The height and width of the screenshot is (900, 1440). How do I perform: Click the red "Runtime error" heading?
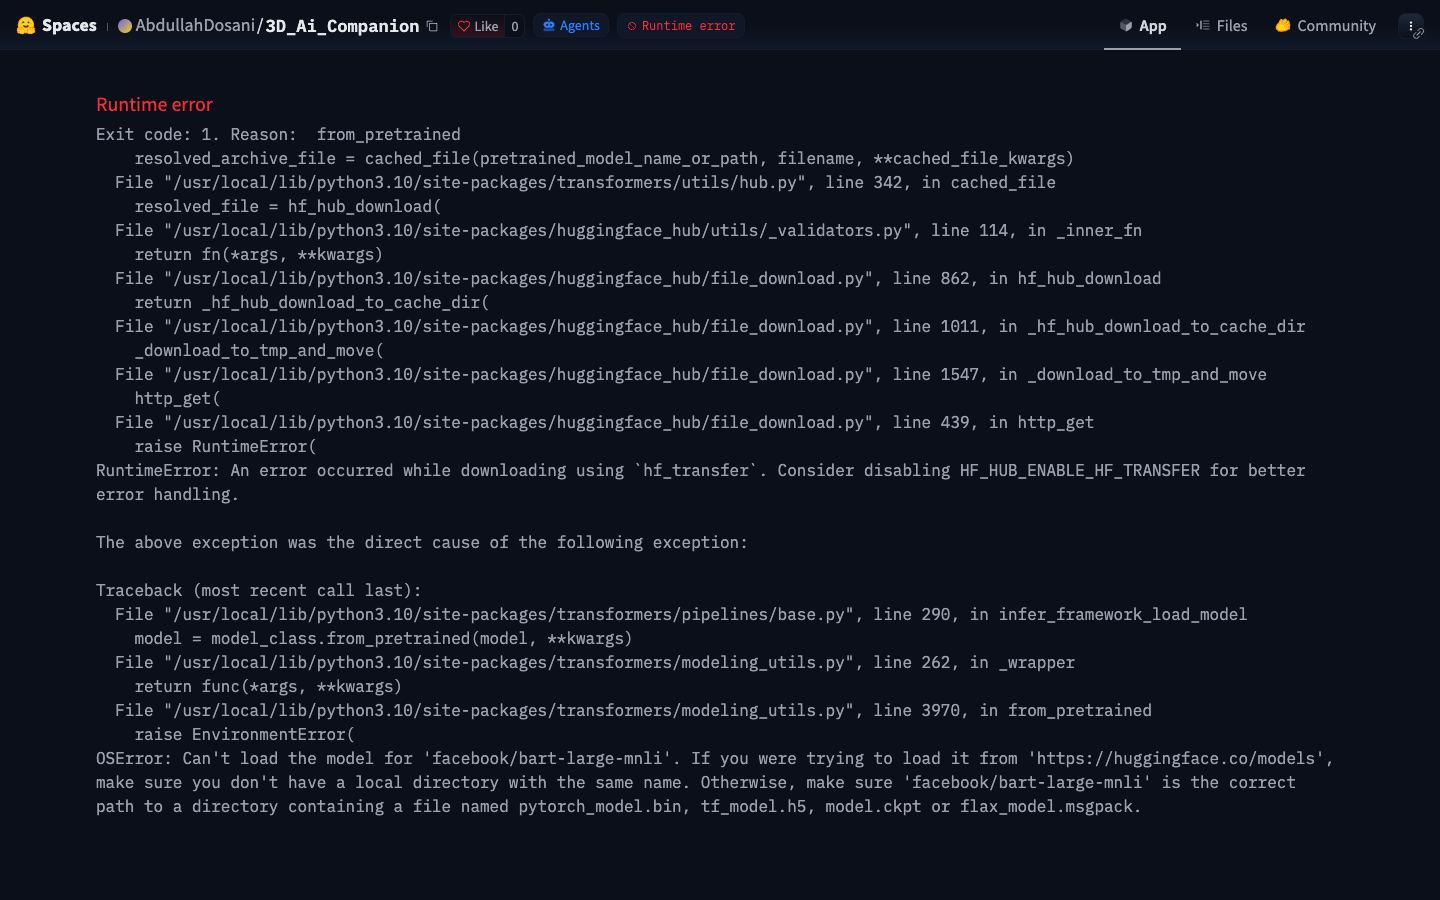coord(154,104)
